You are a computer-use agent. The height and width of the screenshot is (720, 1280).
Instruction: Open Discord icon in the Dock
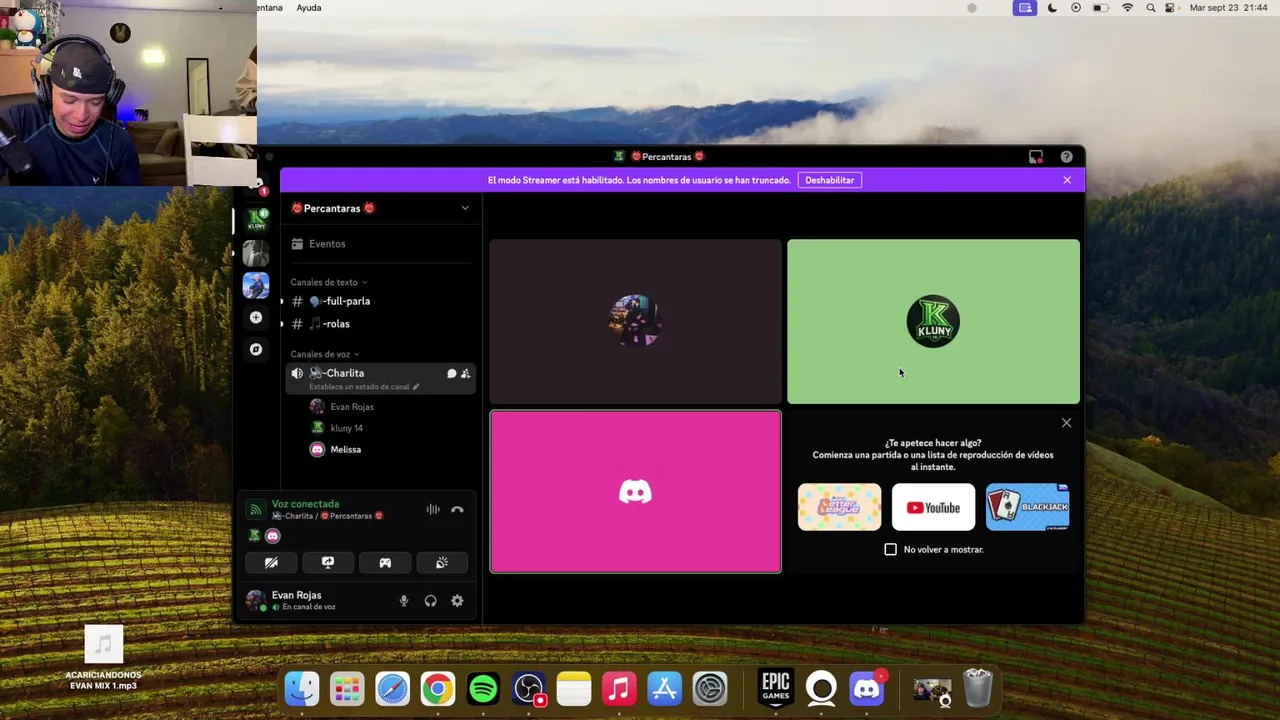(x=867, y=689)
